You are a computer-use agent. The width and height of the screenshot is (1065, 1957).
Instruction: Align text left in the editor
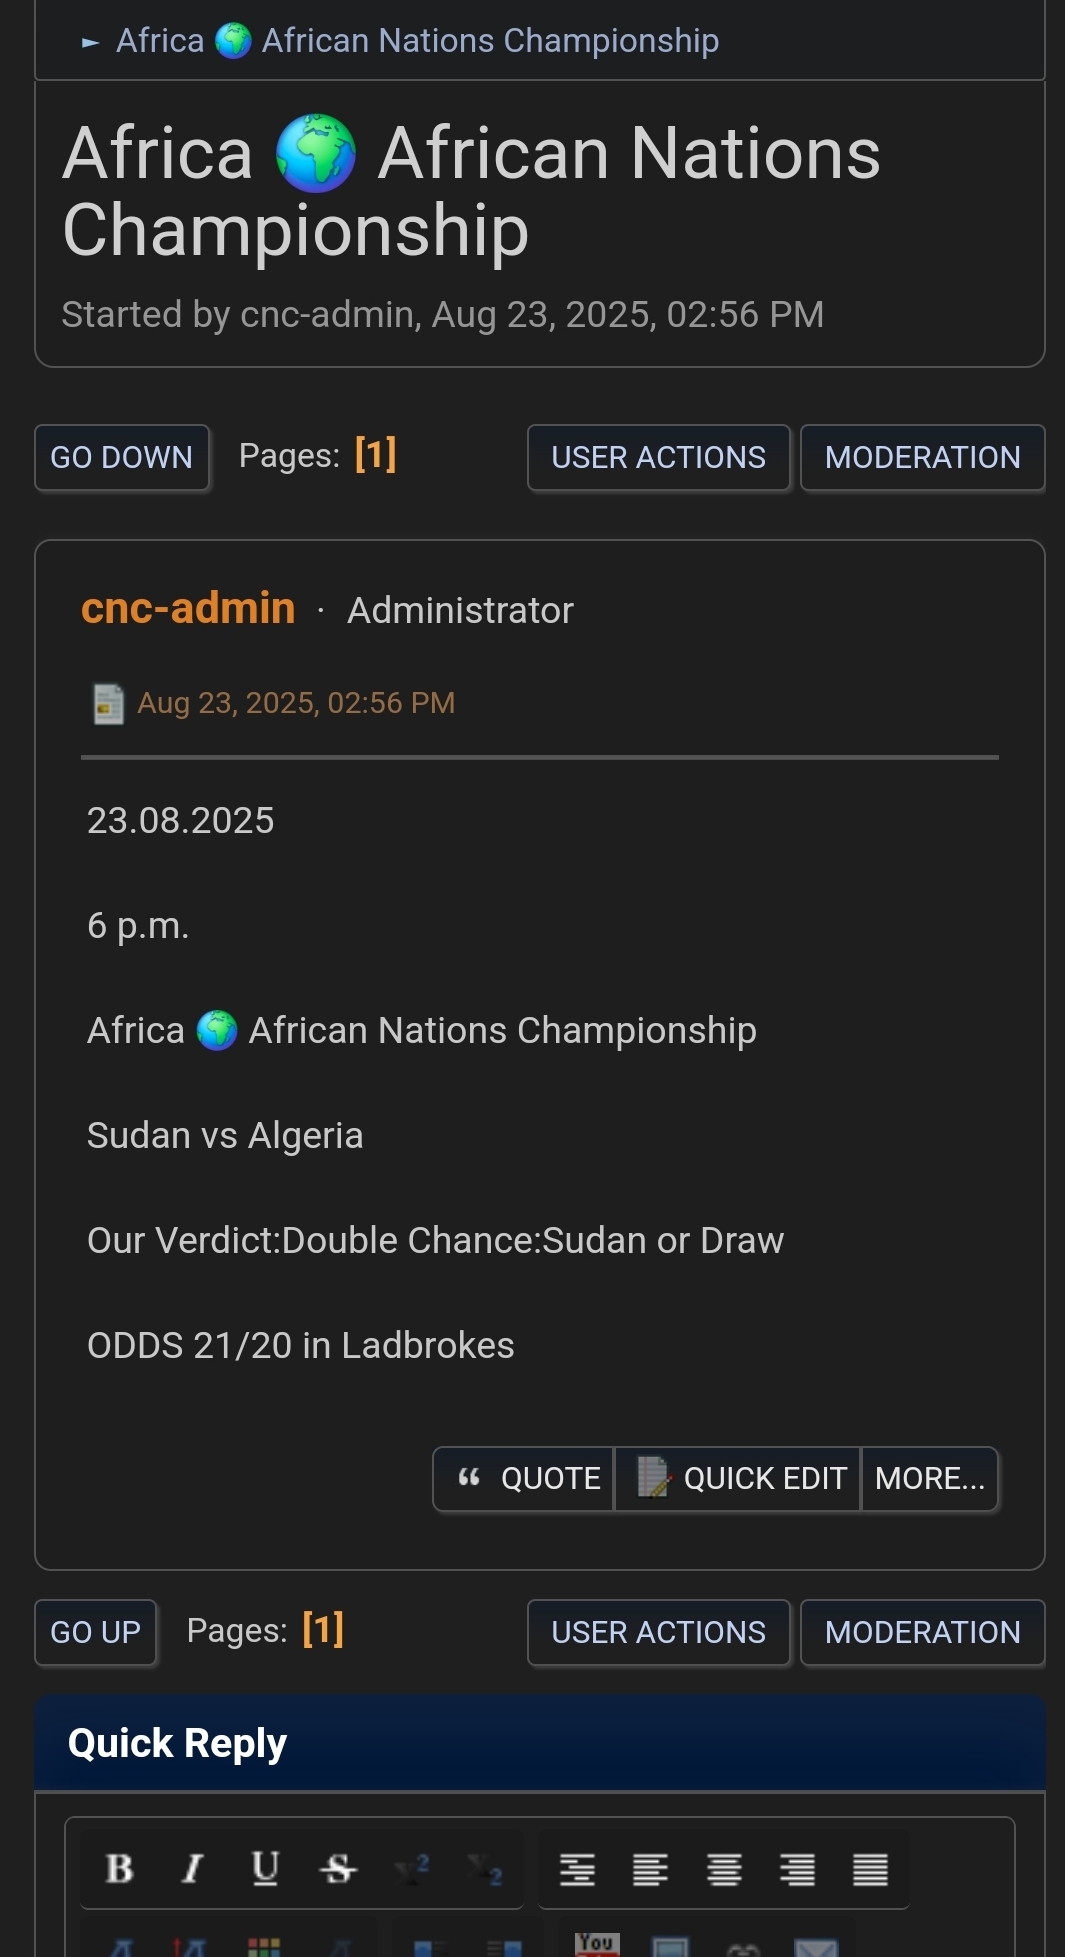(651, 1868)
